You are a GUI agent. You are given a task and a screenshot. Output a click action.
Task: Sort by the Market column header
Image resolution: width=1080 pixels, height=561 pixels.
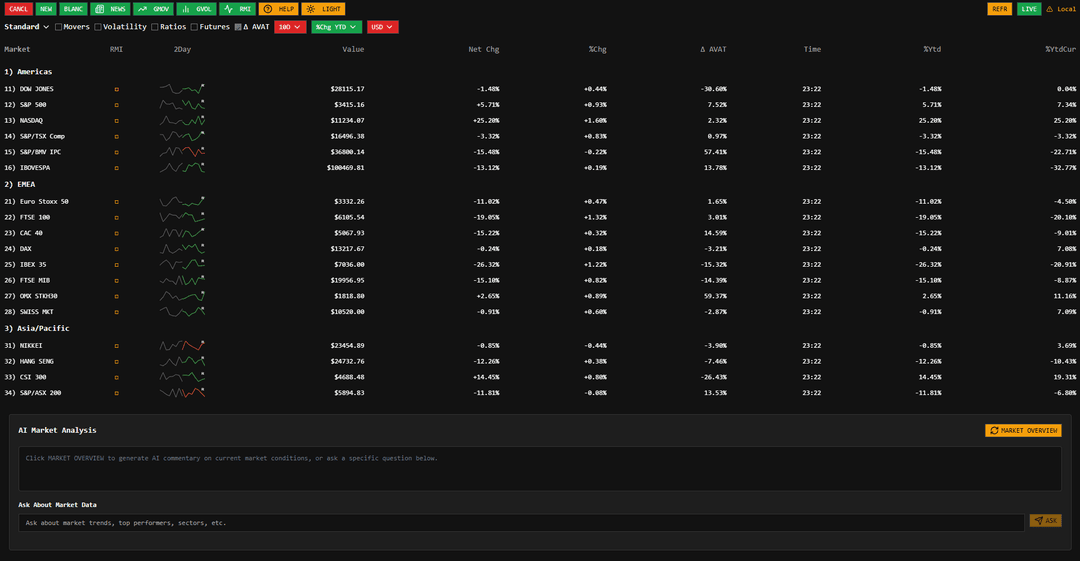[x=17, y=50]
